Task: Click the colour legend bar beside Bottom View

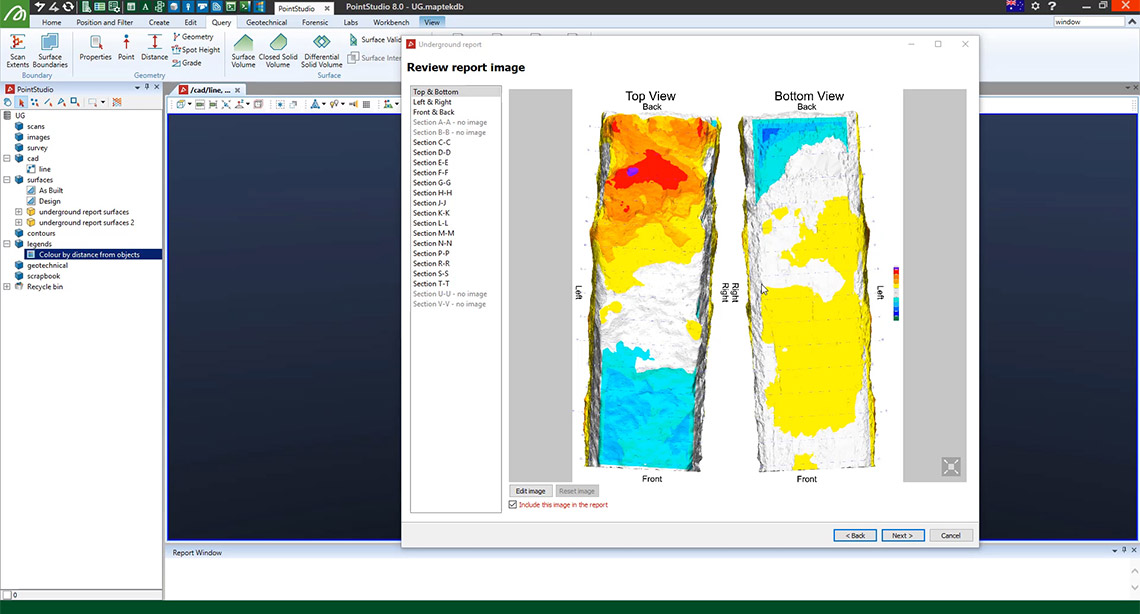Action: click(x=896, y=293)
